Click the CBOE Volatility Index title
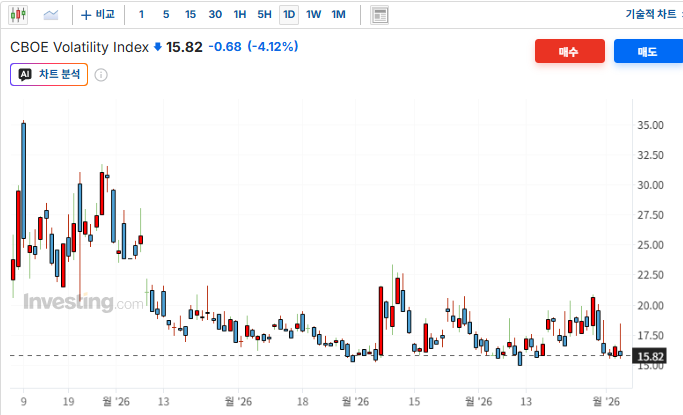Image resolution: width=683 pixels, height=415 pixels. (x=79, y=47)
